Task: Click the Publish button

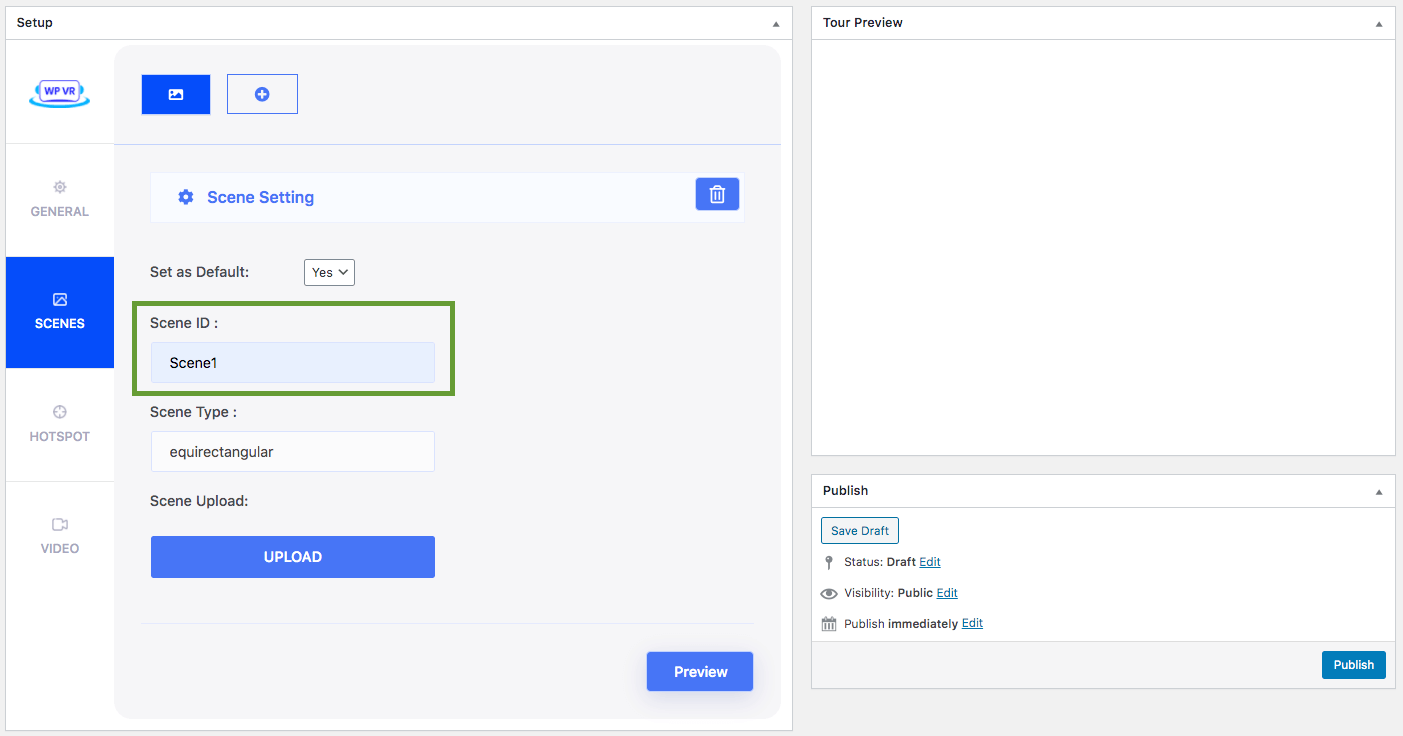Action: tap(1353, 665)
